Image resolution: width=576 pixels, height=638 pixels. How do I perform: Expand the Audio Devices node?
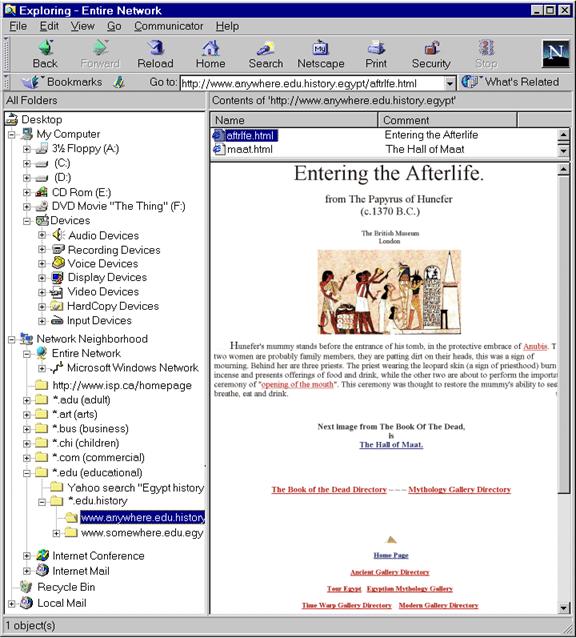point(42,235)
